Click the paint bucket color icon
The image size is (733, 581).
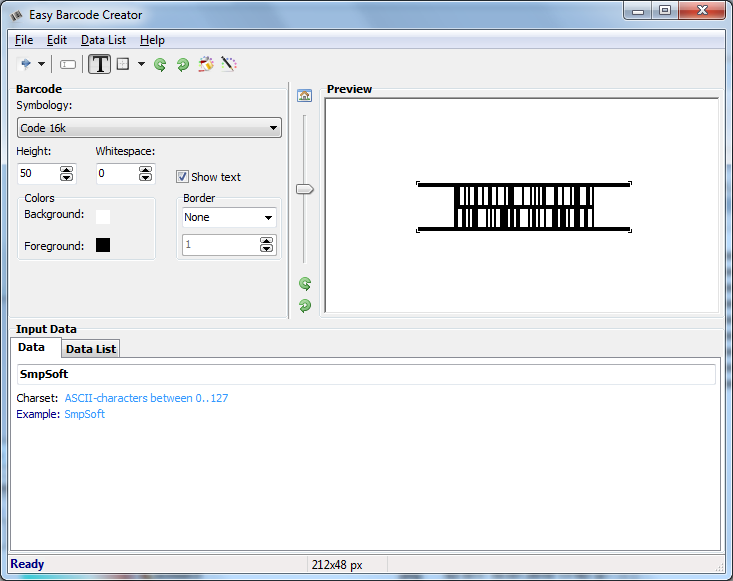click(x=206, y=64)
